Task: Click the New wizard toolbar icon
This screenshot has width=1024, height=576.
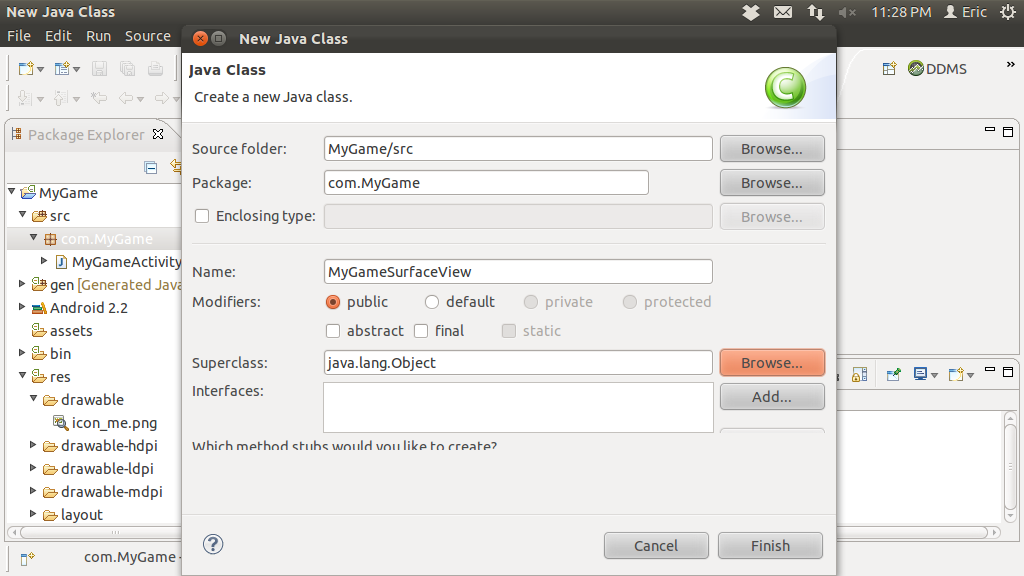Action: tap(27, 69)
